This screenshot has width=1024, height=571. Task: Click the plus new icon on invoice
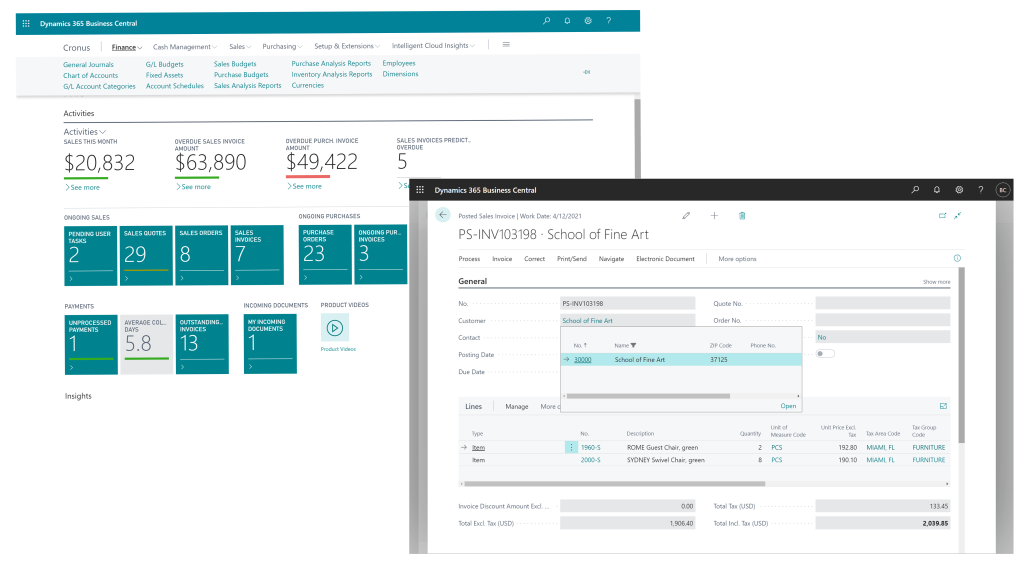[x=714, y=215]
